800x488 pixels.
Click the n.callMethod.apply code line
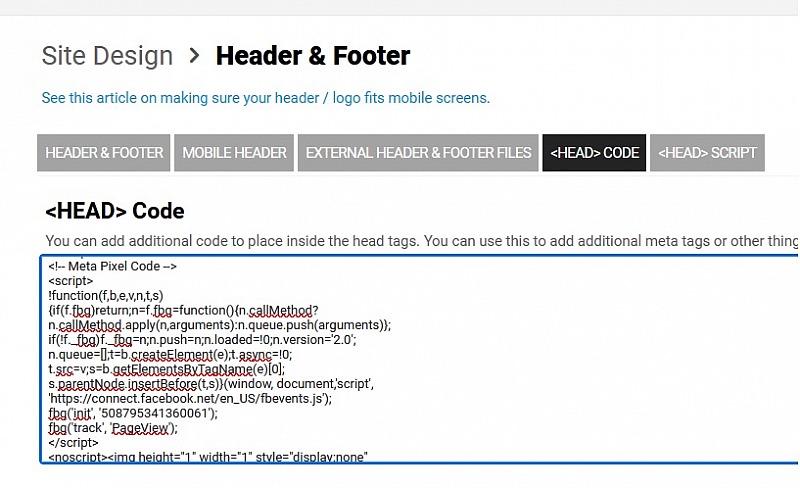219,325
